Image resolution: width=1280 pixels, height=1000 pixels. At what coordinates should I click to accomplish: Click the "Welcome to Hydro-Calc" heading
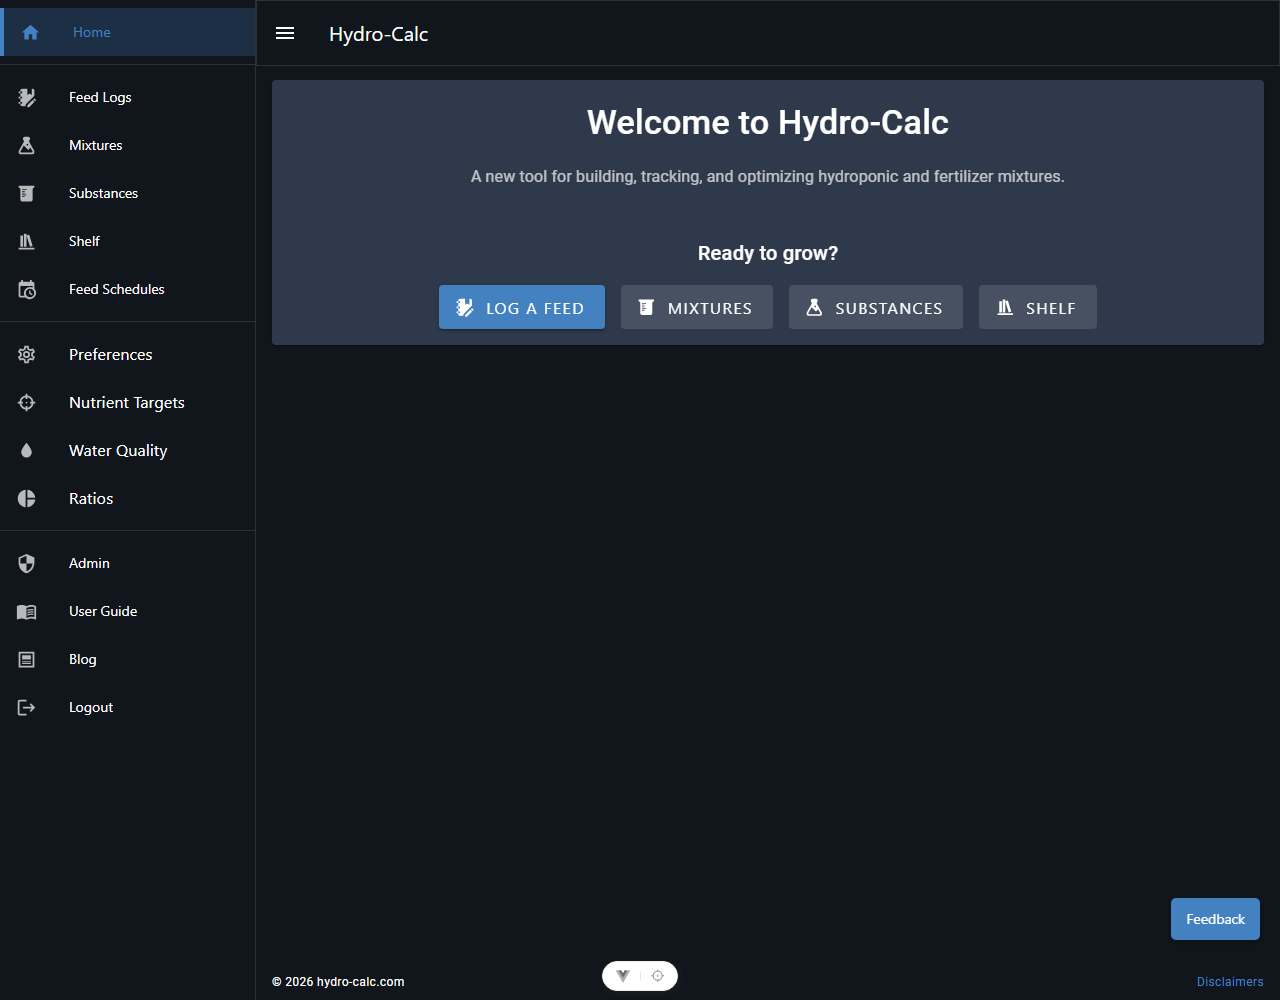click(768, 122)
